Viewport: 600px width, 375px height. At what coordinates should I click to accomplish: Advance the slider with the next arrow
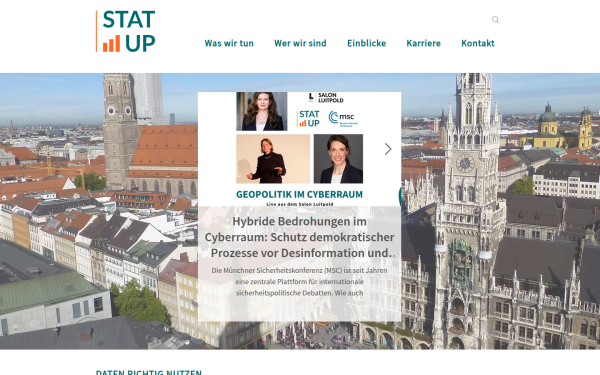point(388,149)
